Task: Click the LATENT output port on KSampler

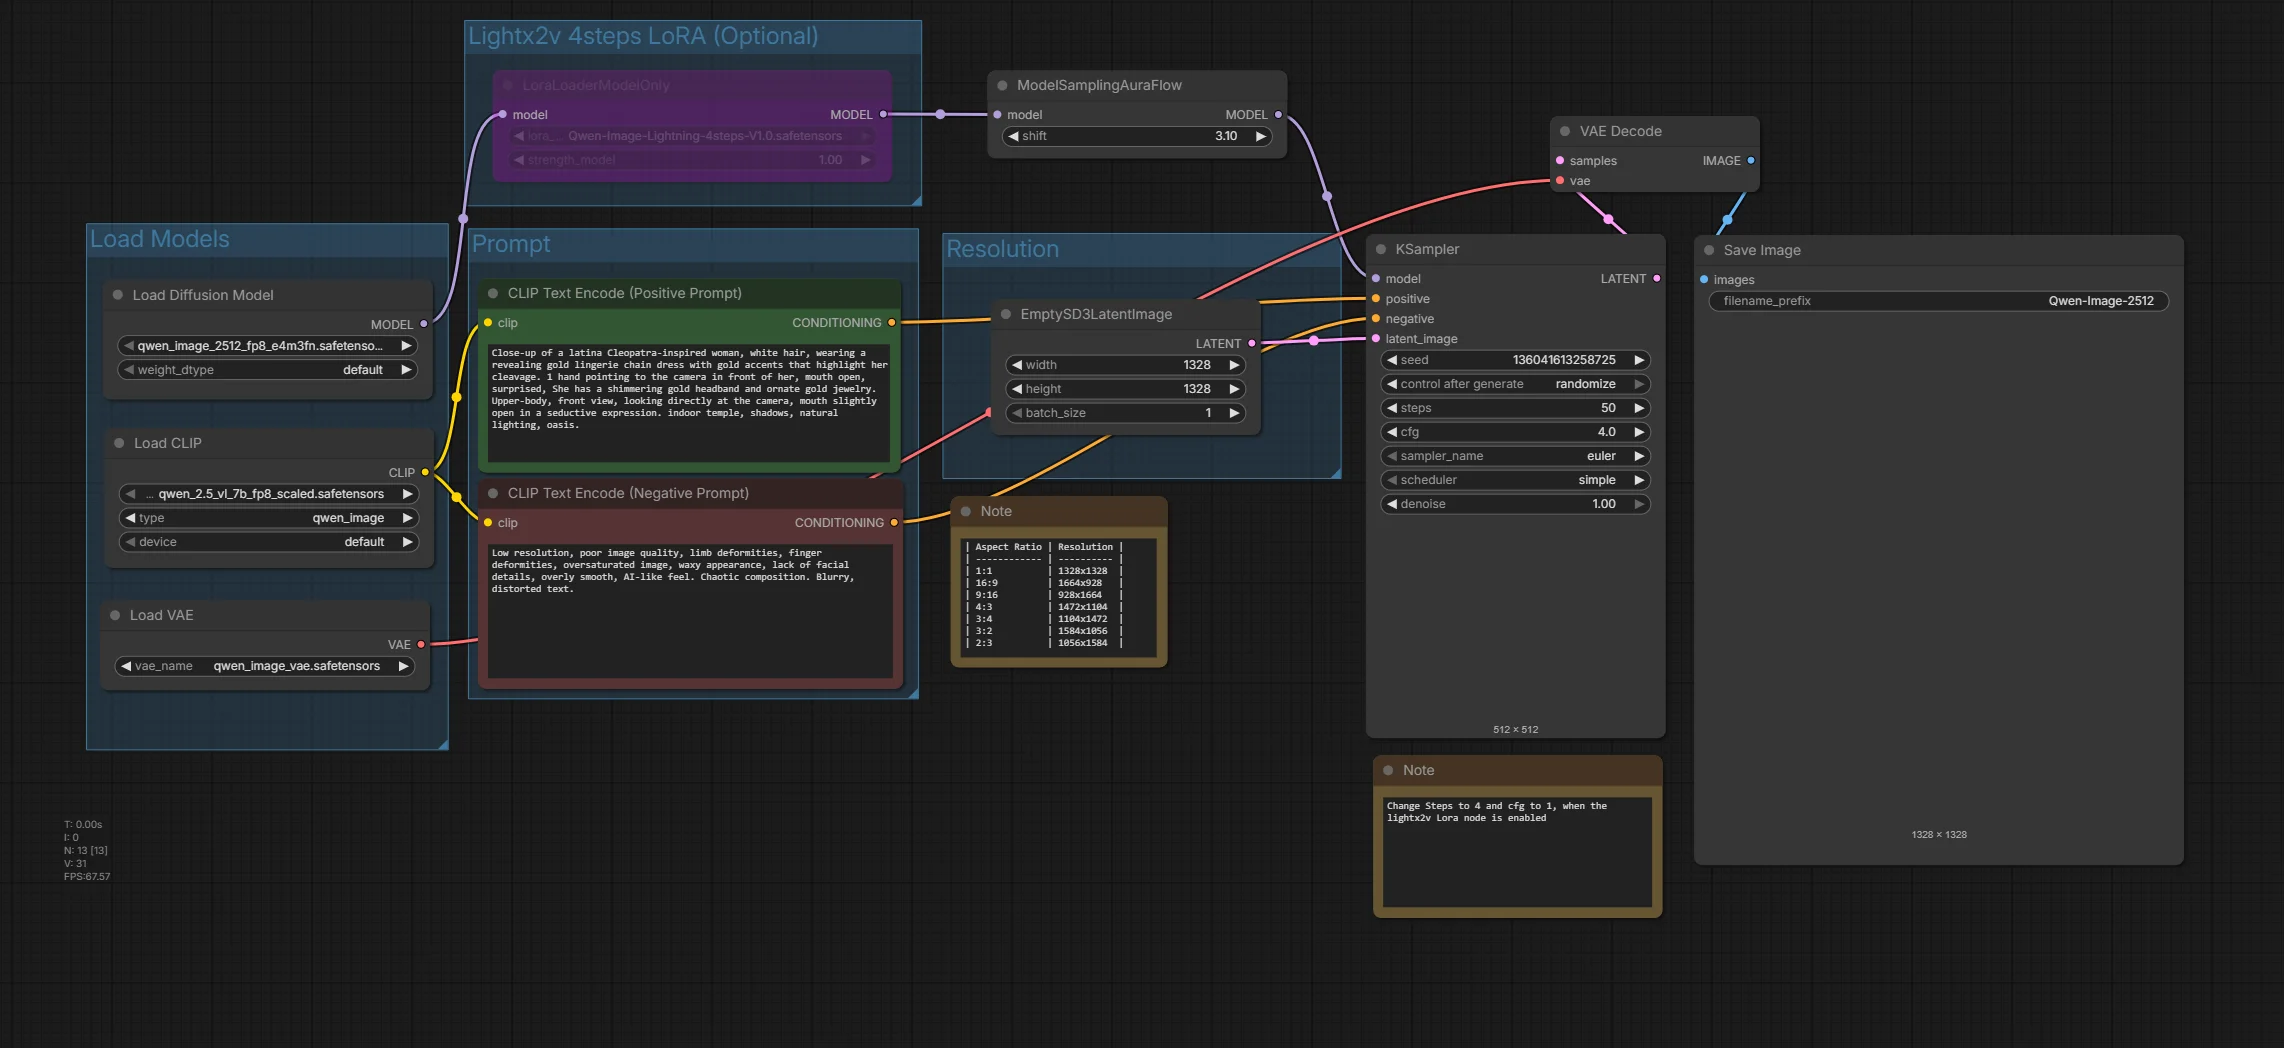Action: point(1657,278)
